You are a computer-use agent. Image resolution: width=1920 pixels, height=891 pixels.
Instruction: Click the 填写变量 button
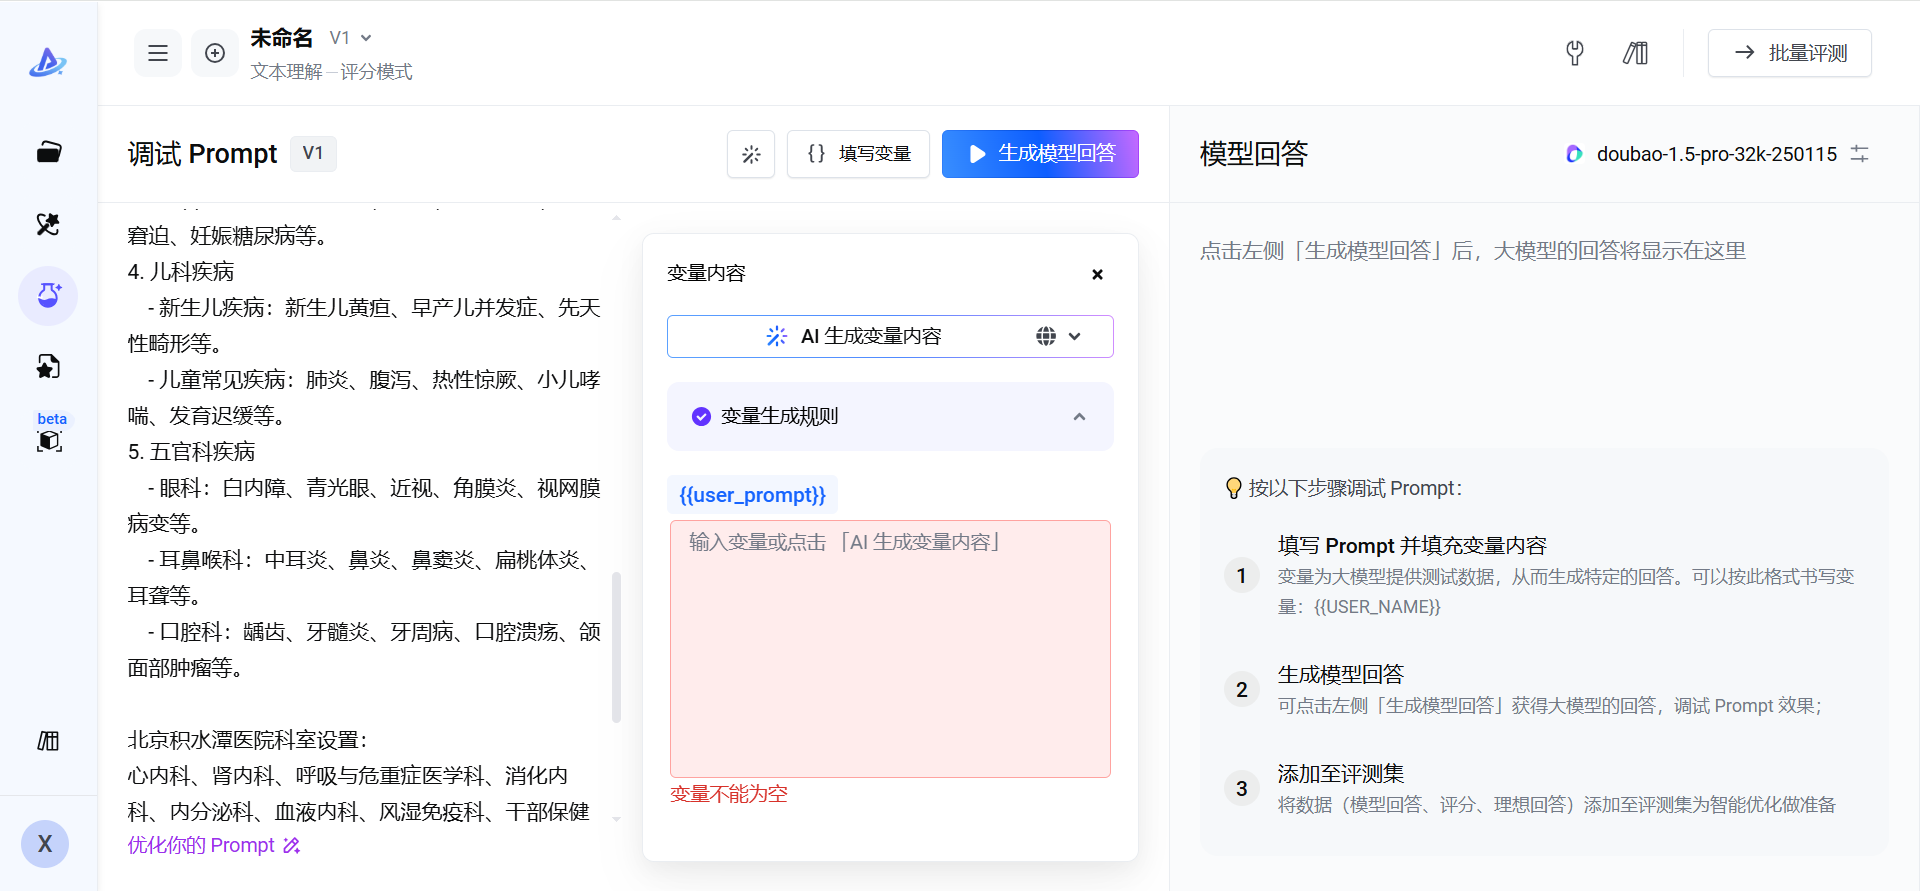point(858,154)
